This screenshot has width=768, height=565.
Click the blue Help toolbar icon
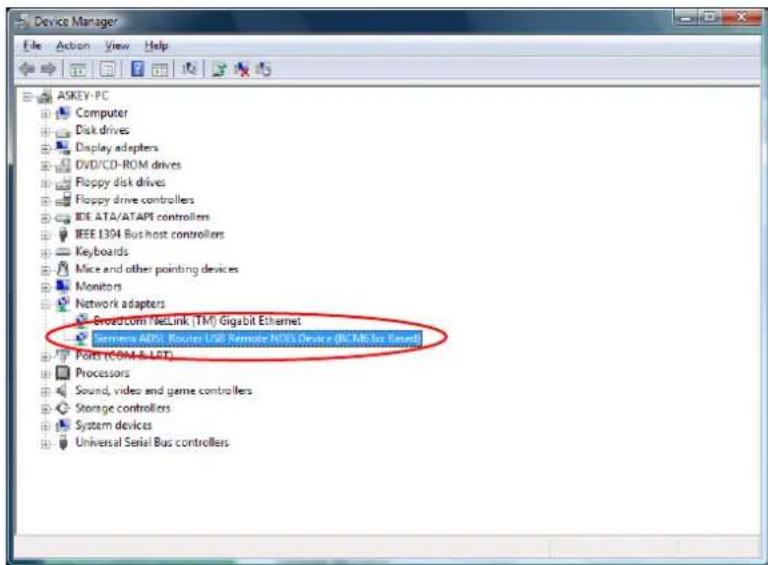138,69
